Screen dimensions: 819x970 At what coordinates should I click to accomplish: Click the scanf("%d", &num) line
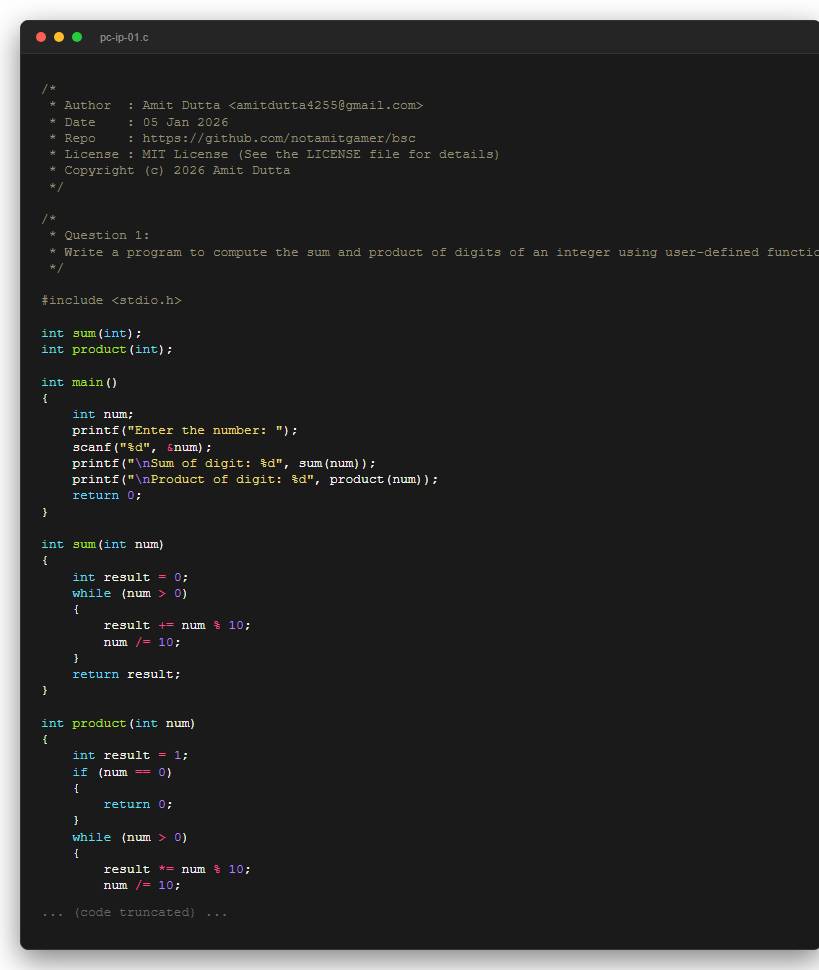pyautogui.click(x=142, y=447)
